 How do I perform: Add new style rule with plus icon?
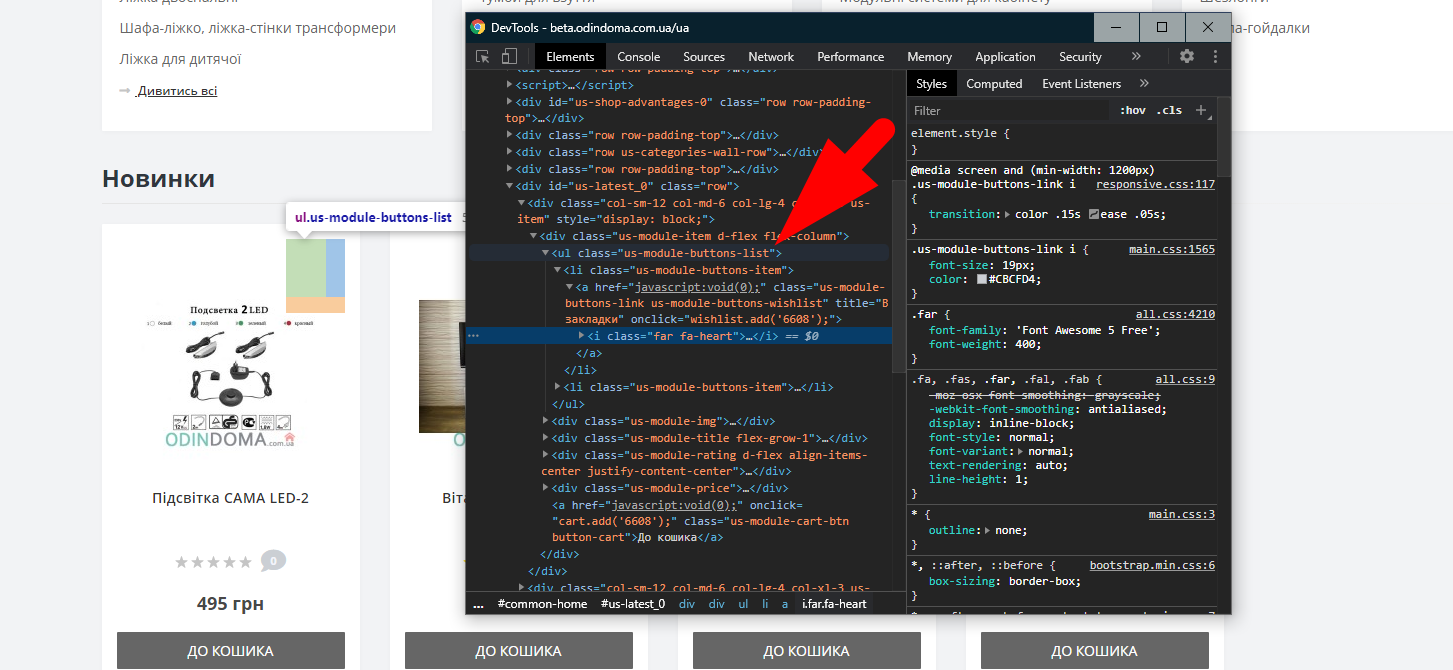point(1201,110)
